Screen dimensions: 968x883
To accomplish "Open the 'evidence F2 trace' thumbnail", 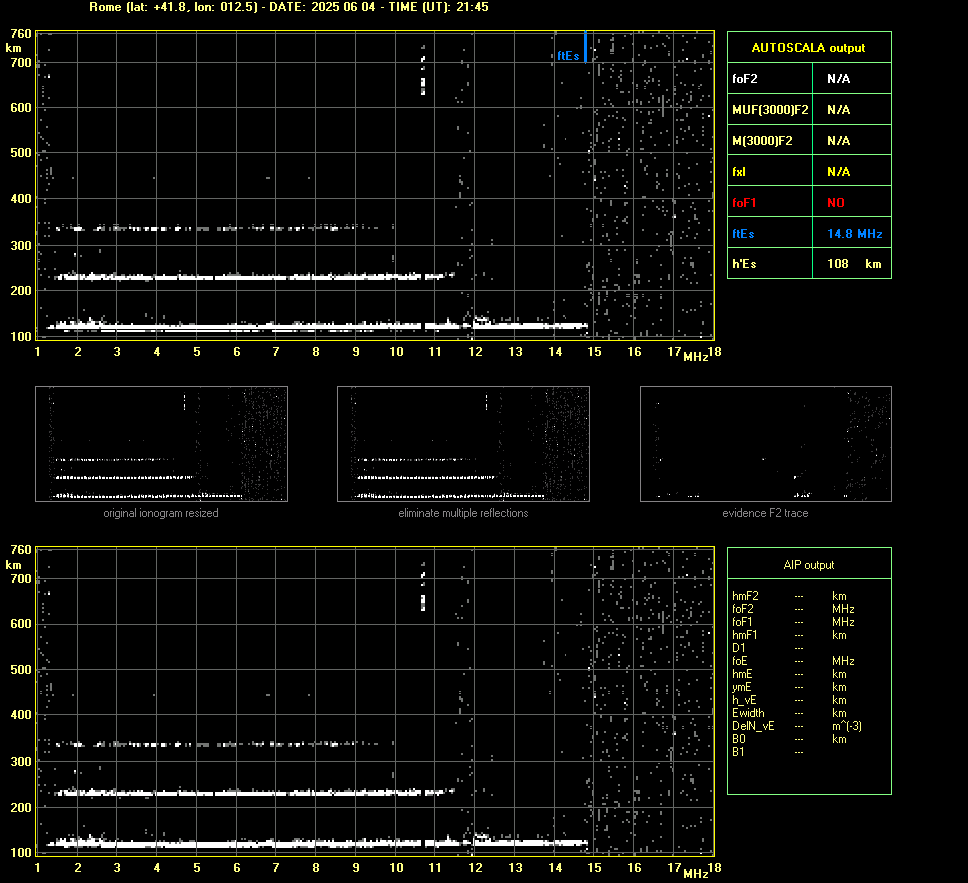I will (766, 444).
